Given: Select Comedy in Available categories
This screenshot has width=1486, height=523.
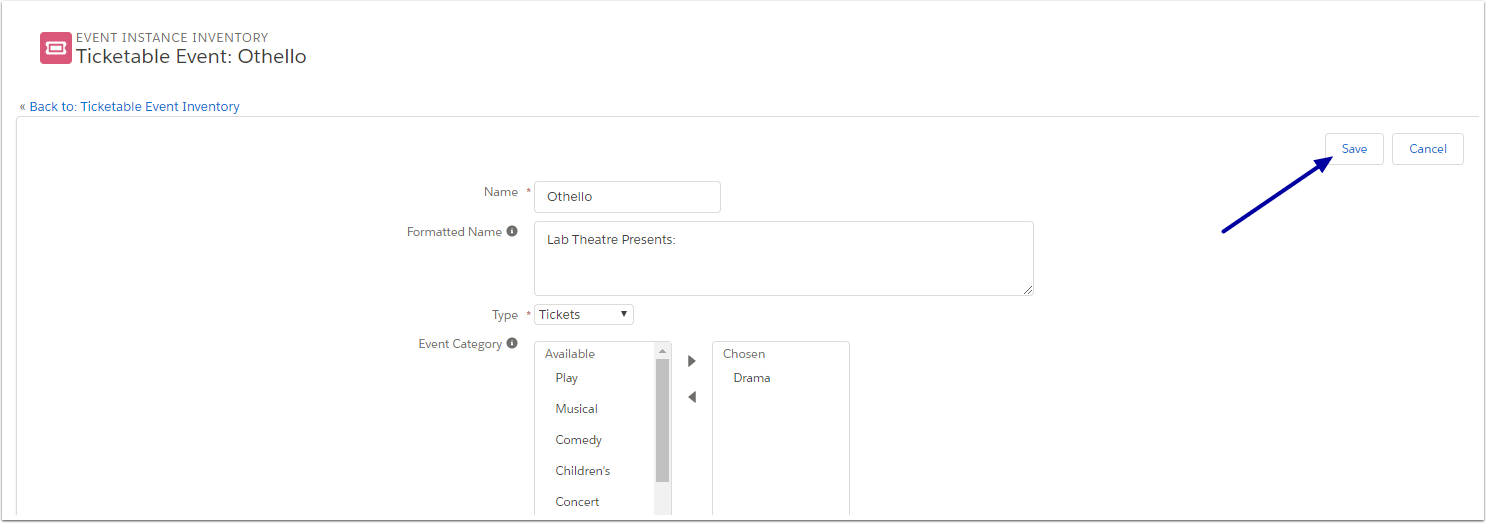Looking at the screenshot, I should pyautogui.click(x=578, y=440).
